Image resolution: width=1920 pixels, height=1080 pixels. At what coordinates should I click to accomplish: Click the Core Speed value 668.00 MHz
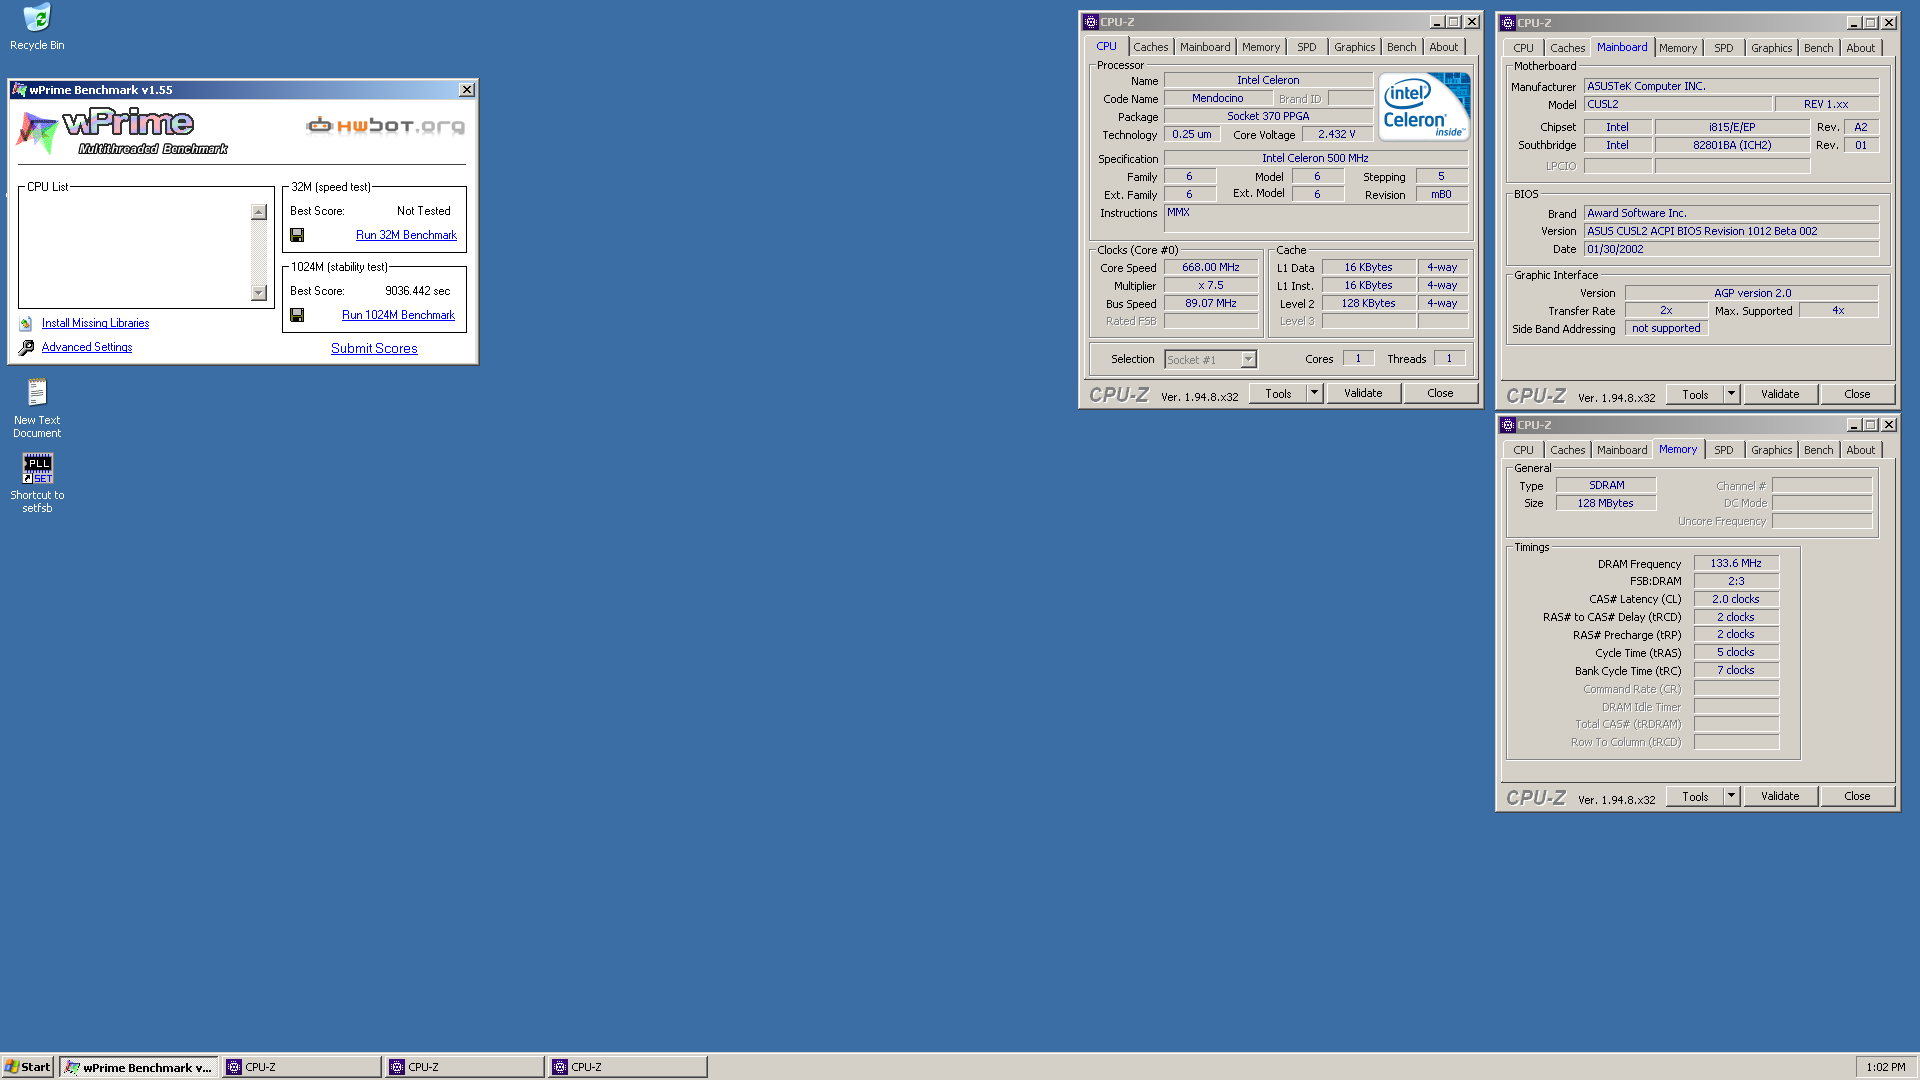coord(1211,267)
